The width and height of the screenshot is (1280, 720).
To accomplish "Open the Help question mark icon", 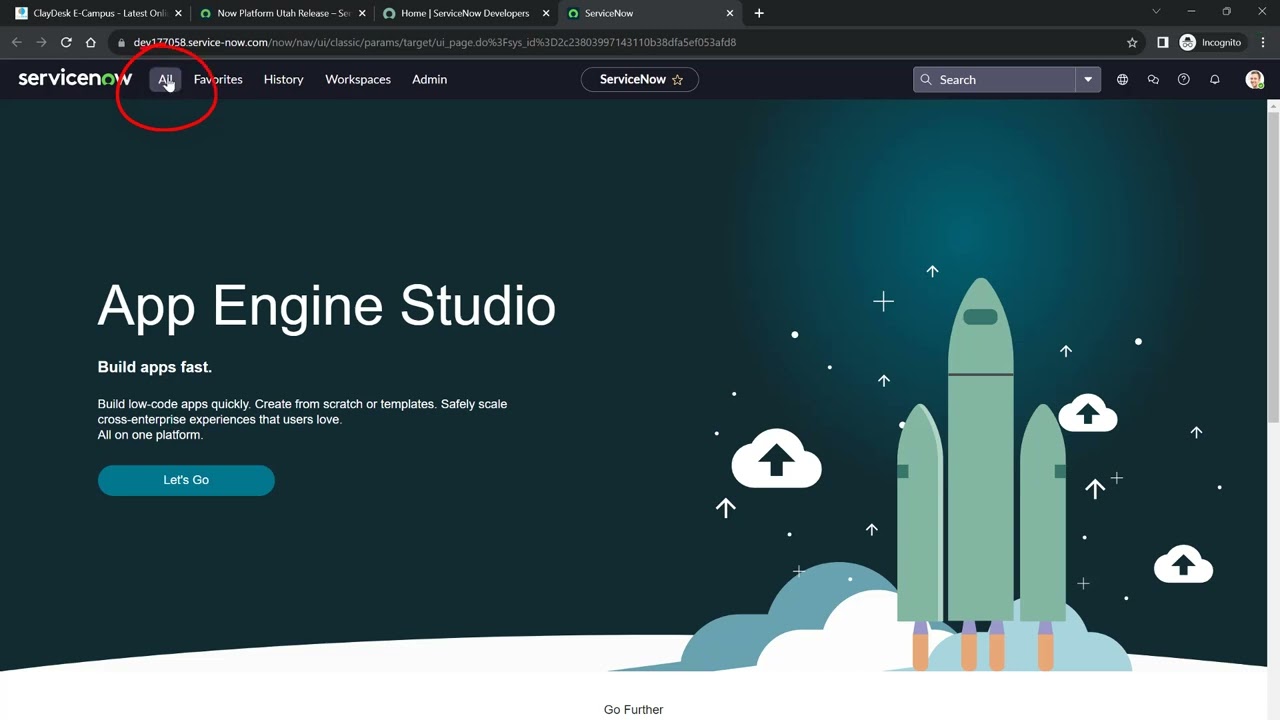I will tap(1184, 79).
